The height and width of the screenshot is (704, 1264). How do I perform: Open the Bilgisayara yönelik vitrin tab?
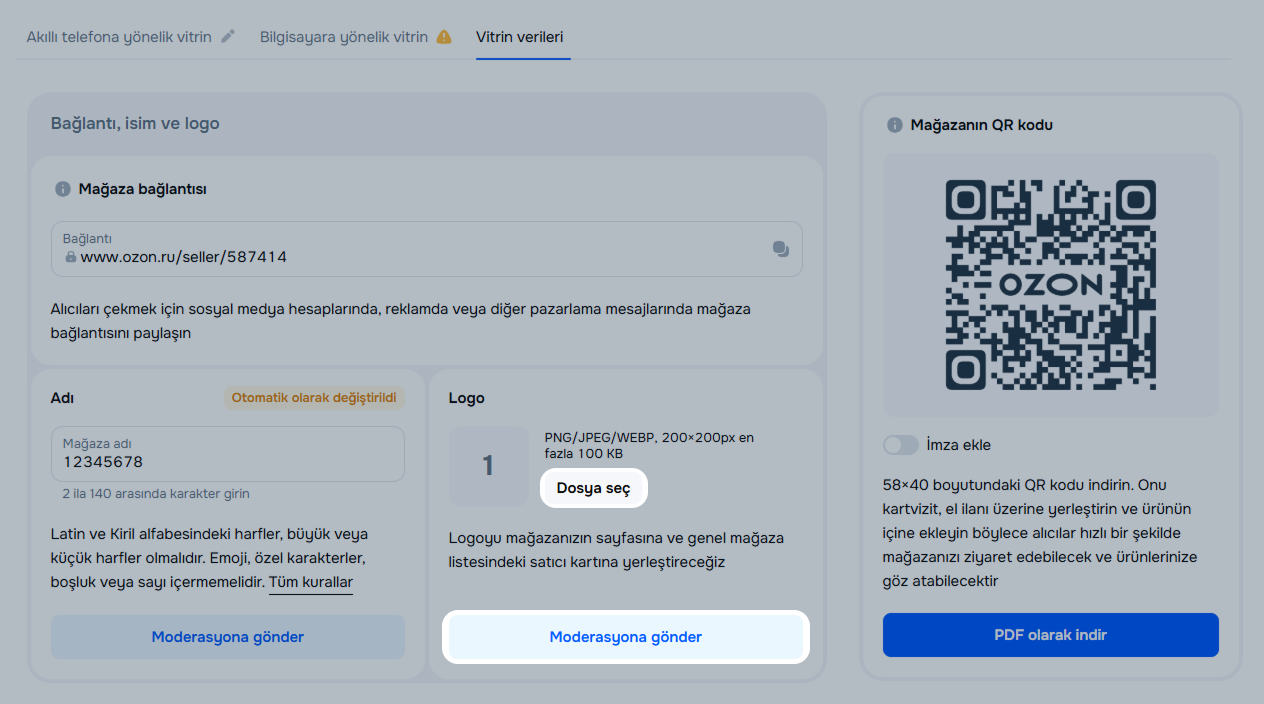pyautogui.click(x=343, y=37)
